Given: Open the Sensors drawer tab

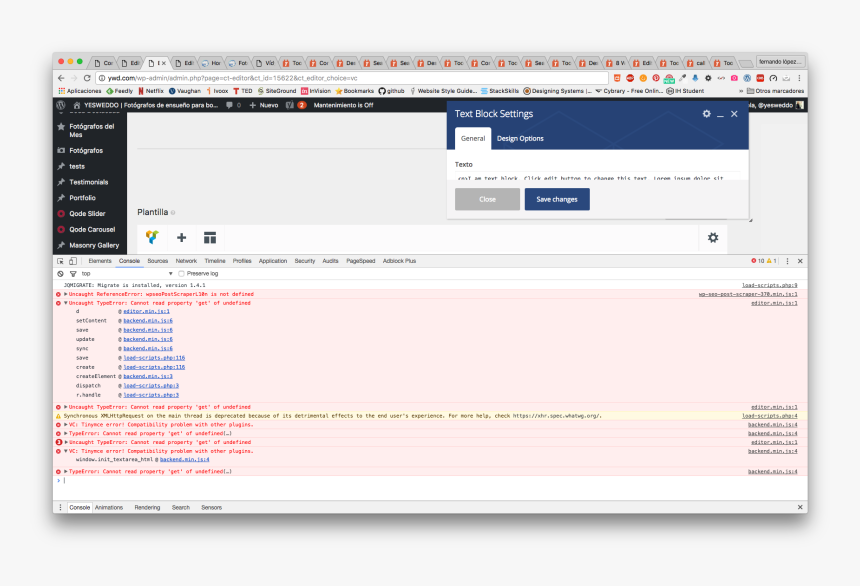Looking at the screenshot, I should pos(211,508).
